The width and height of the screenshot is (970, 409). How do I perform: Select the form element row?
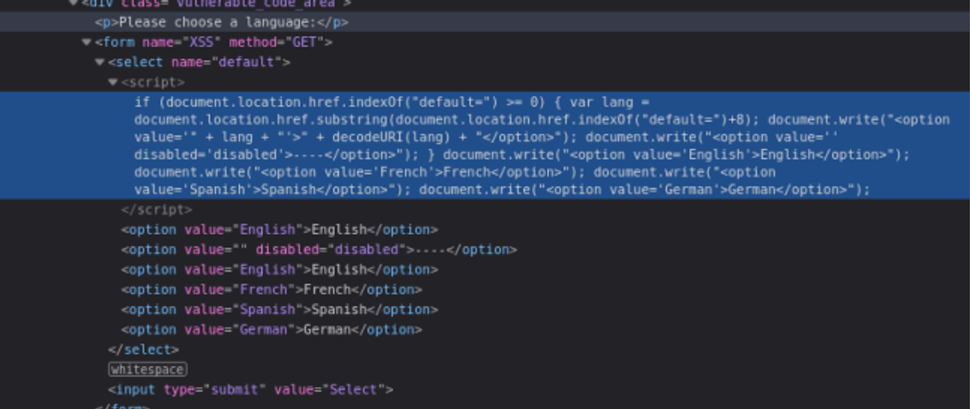tap(485, 42)
